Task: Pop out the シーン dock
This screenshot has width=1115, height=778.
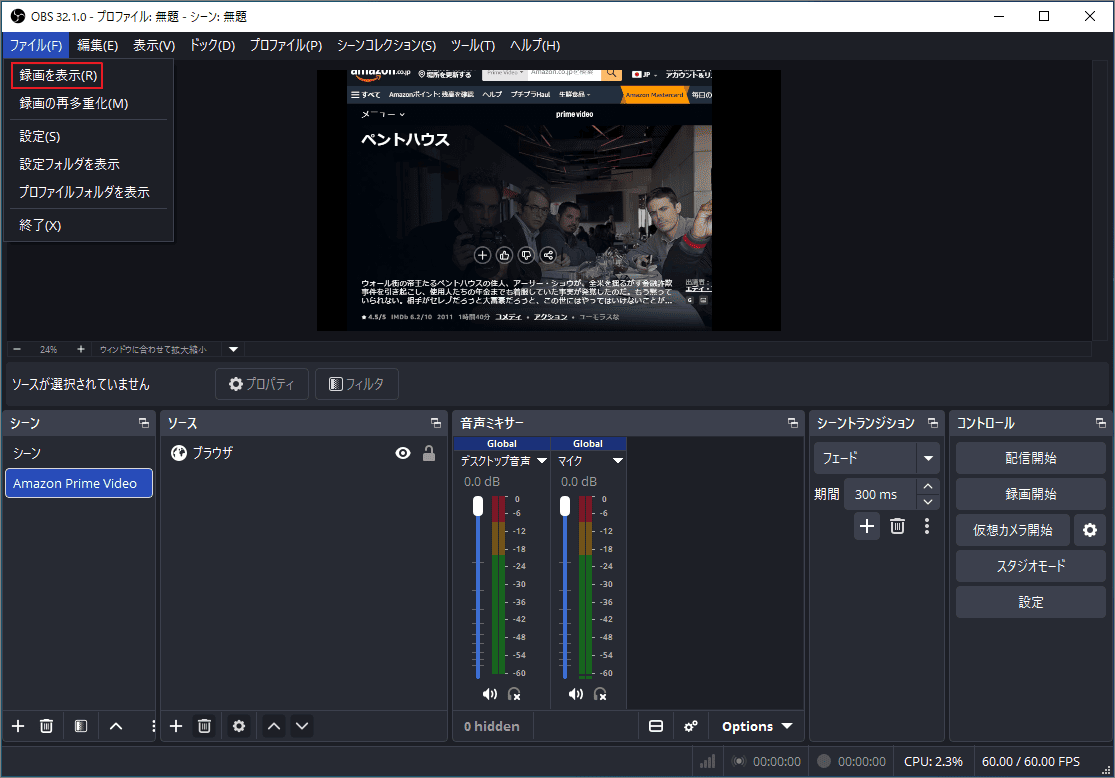Action: [144, 423]
